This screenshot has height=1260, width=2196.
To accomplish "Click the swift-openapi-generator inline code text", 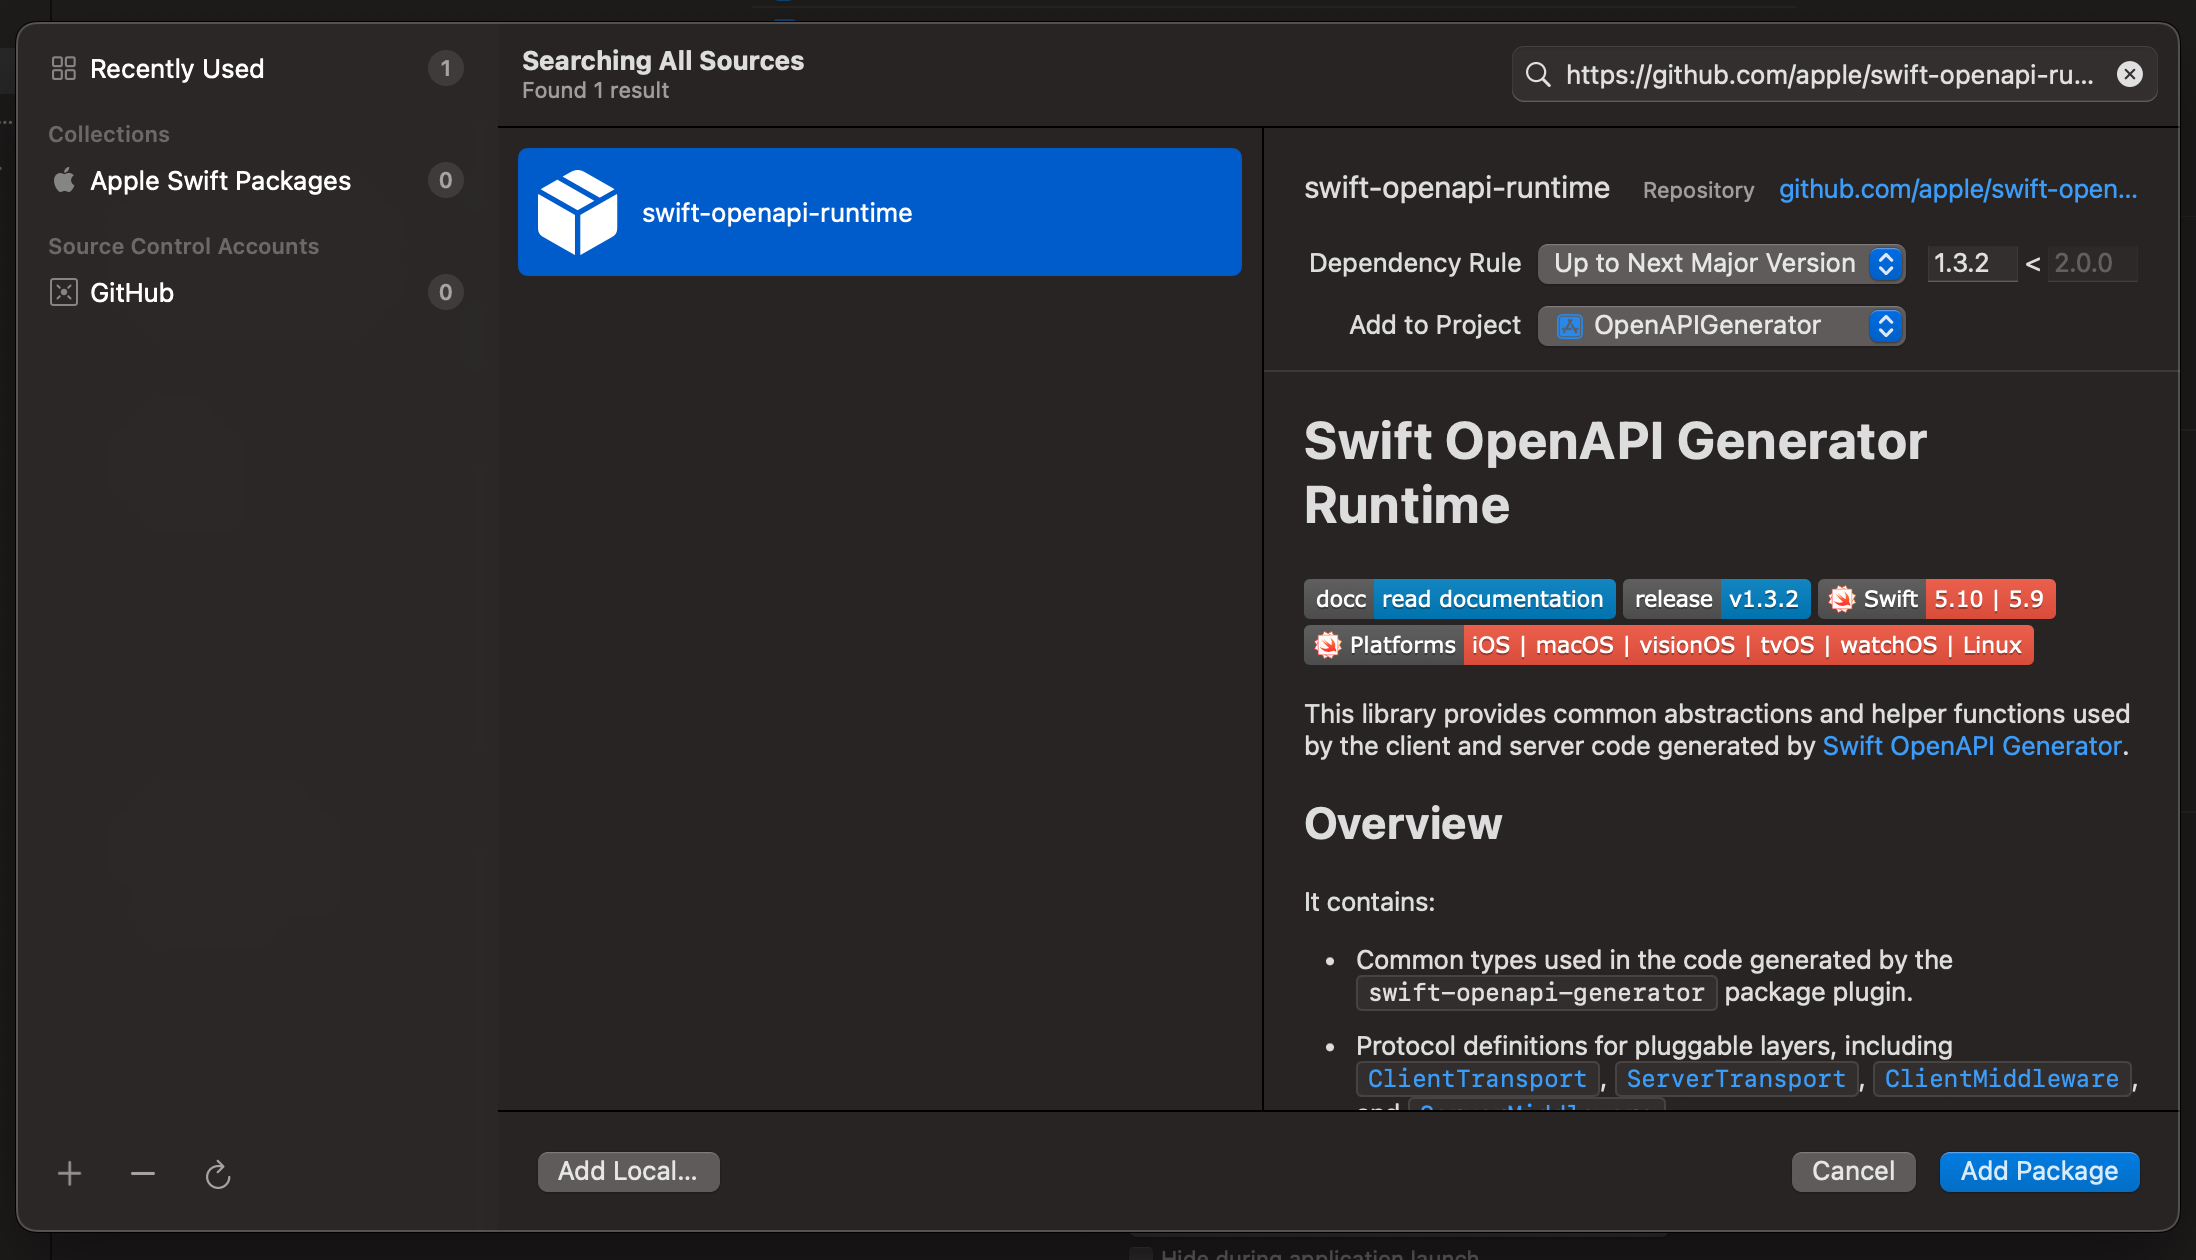I will click(x=1536, y=993).
